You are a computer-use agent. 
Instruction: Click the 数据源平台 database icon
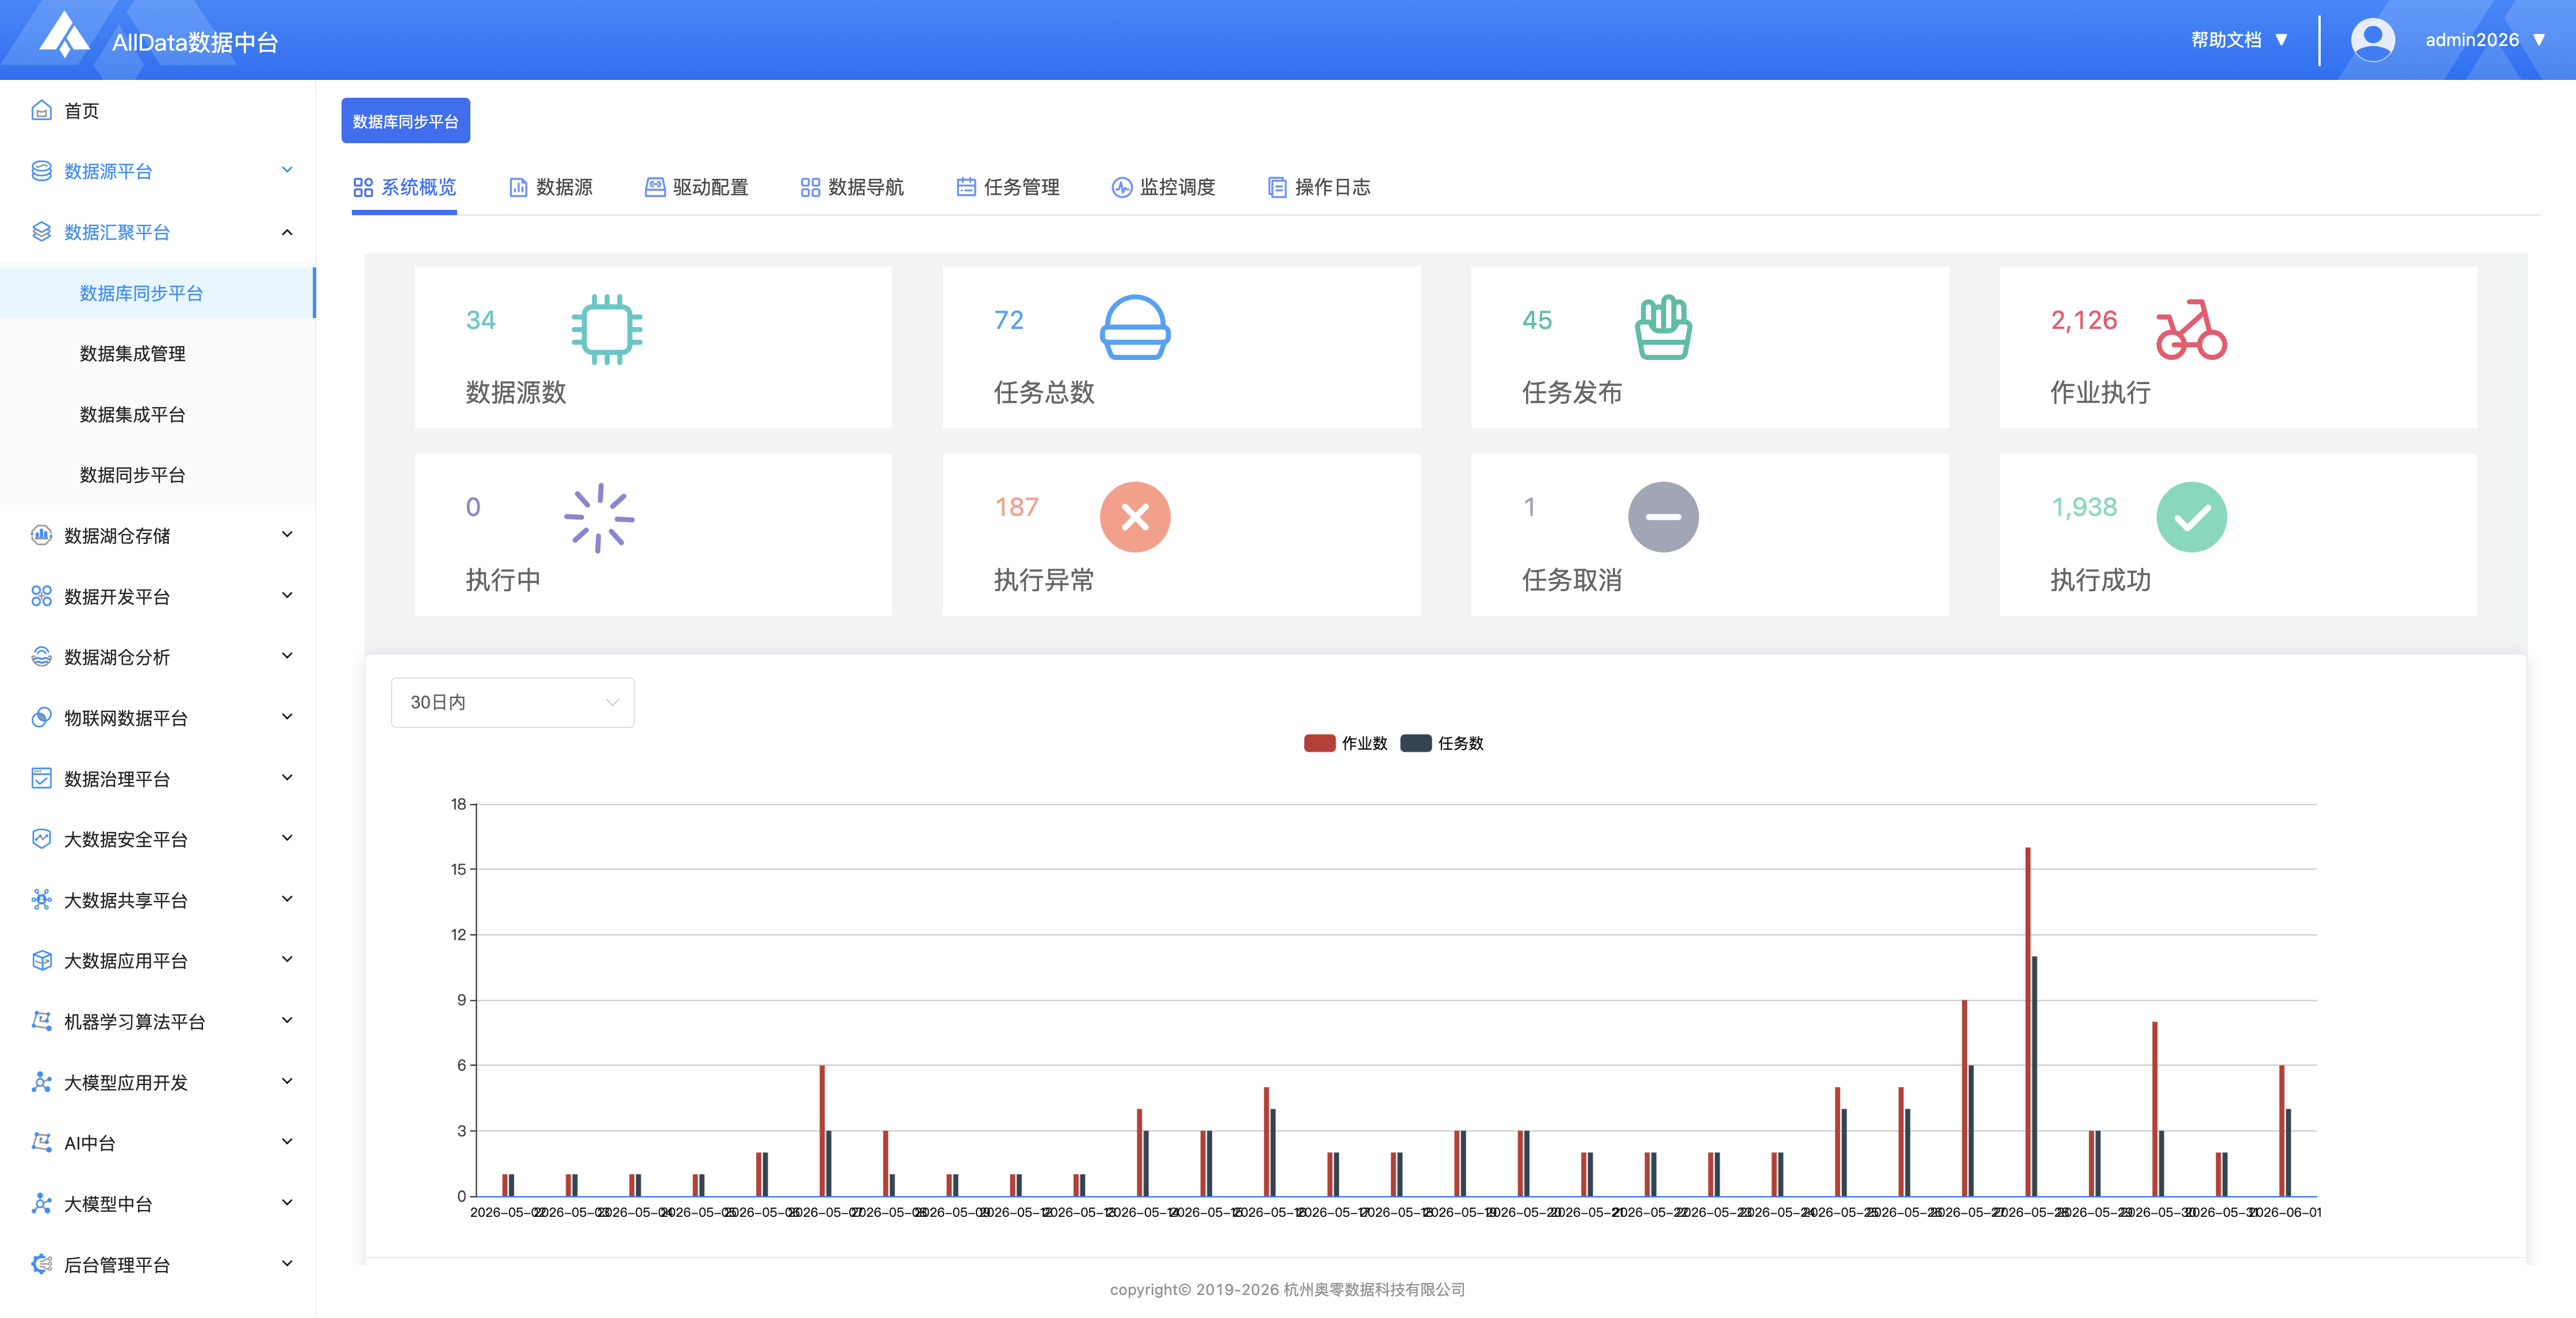tap(41, 171)
